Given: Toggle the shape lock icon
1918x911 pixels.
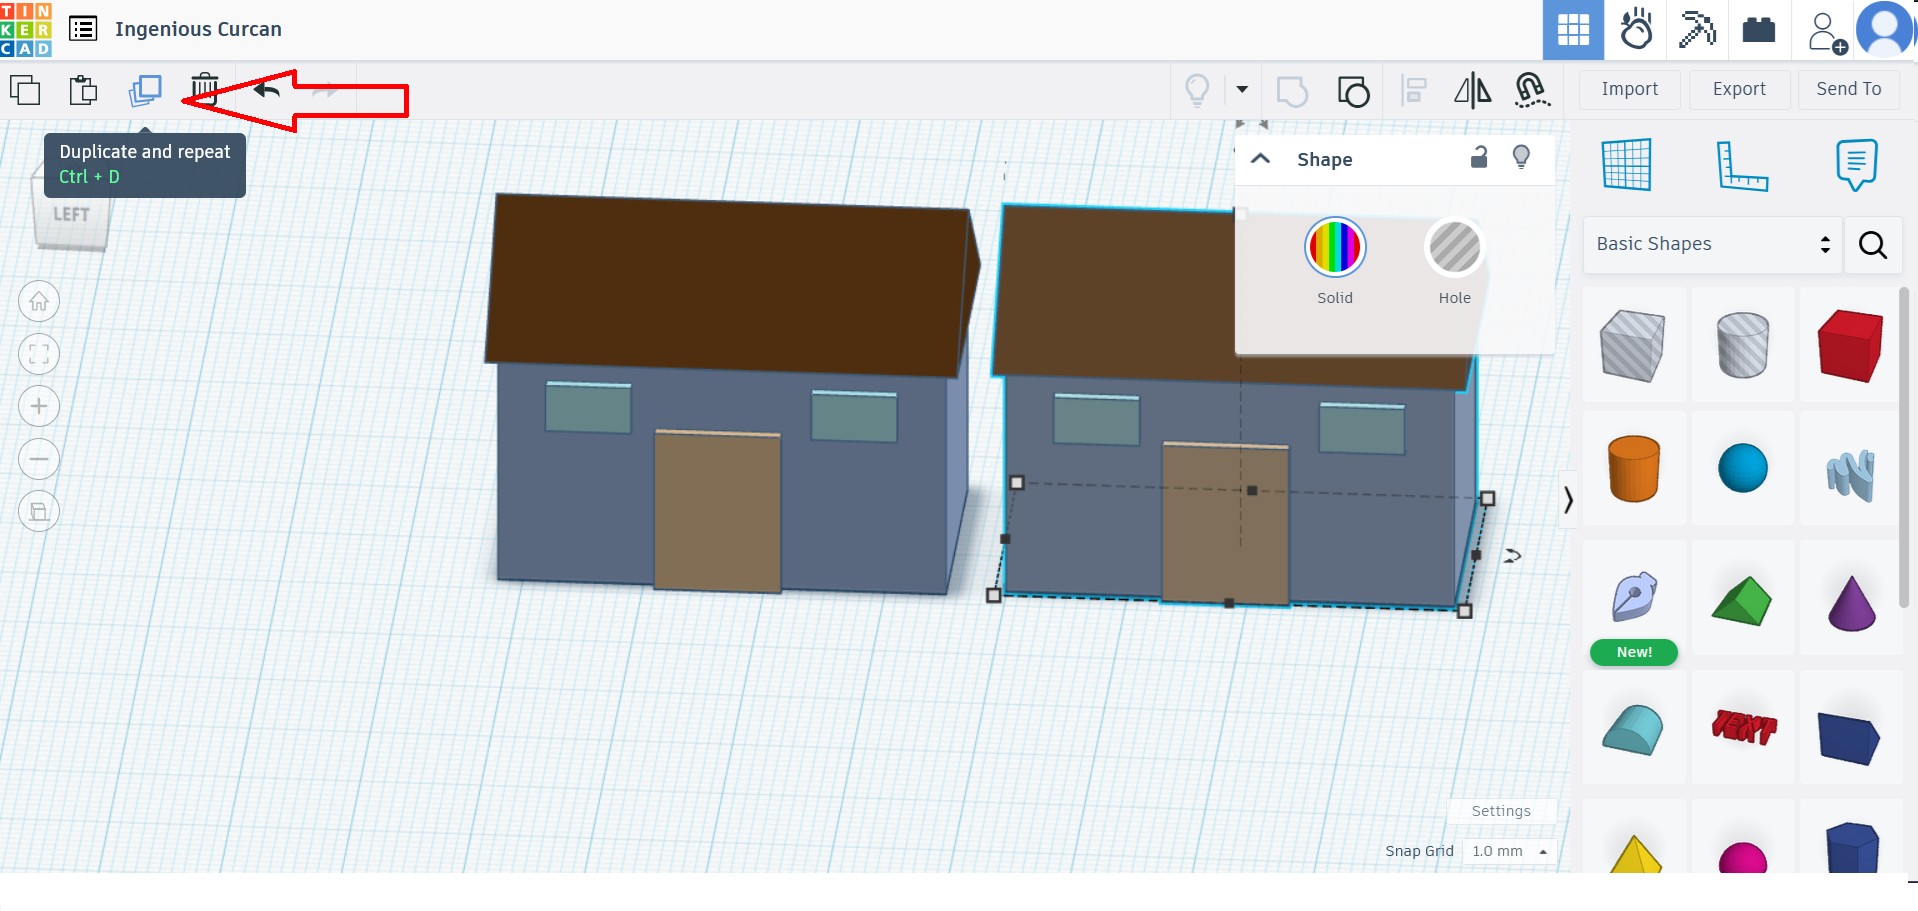Looking at the screenshot, I should pyautogui.click(x=1479, y=158).
